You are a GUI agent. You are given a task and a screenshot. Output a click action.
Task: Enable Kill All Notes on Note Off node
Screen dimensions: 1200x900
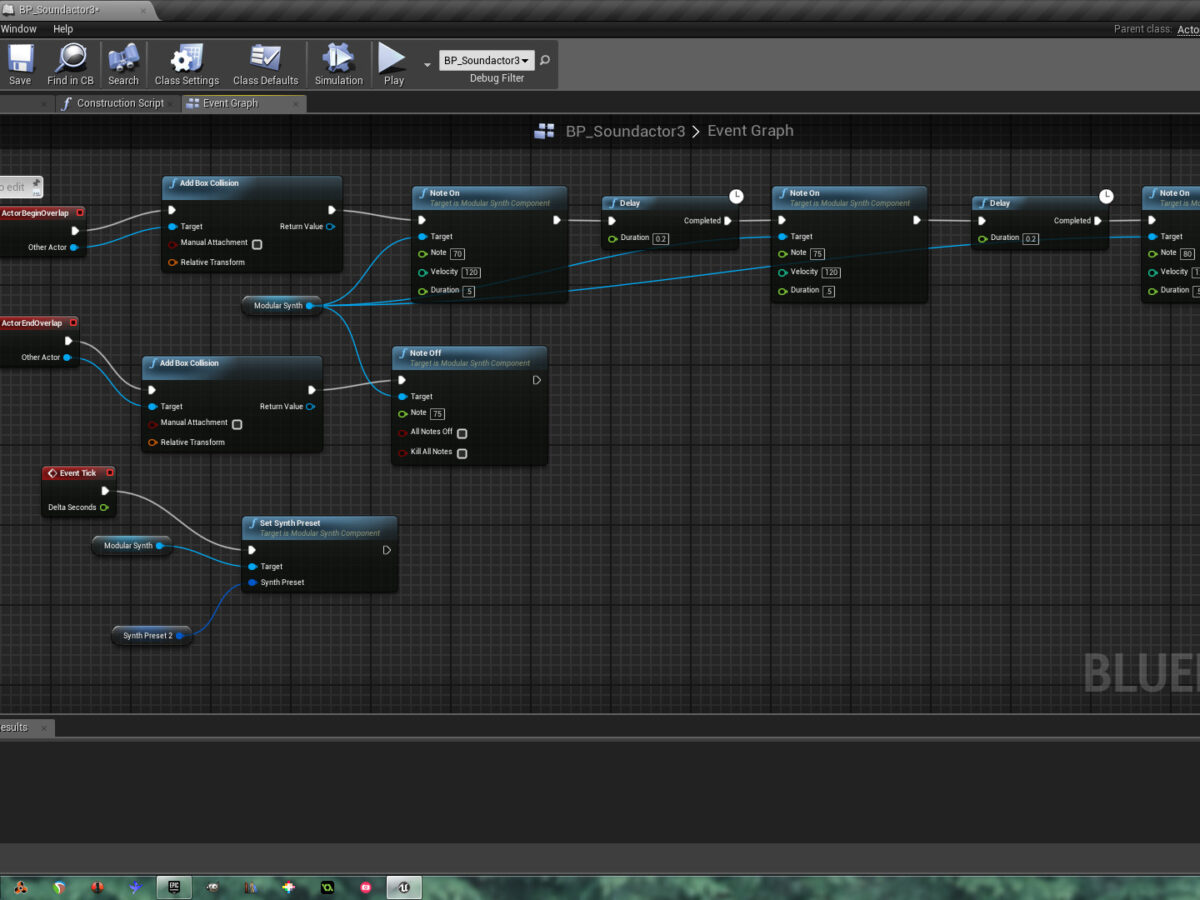[x=462, y=453]
